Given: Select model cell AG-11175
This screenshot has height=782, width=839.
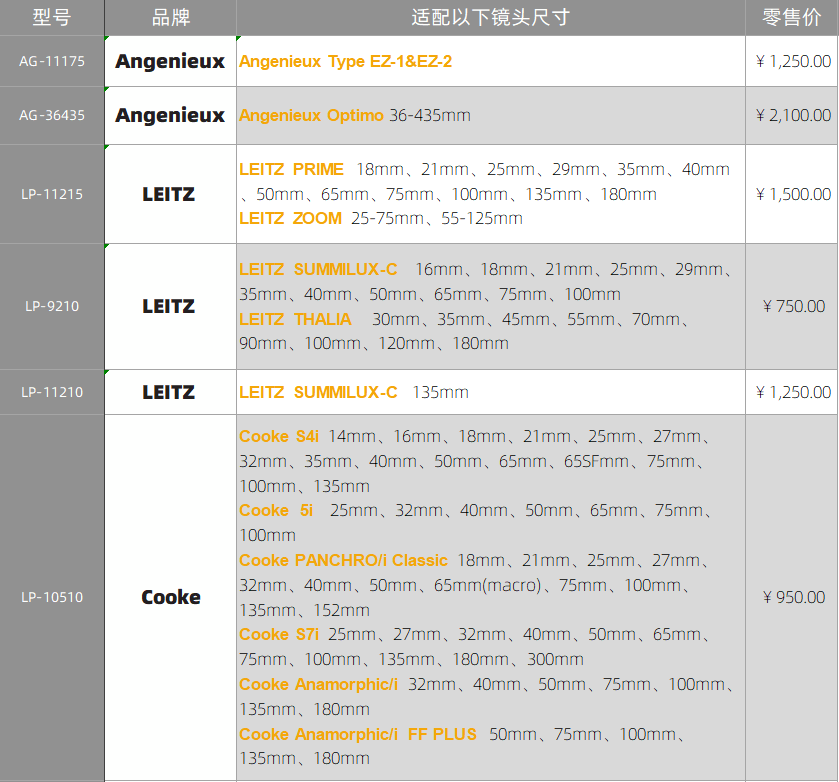Looking at the screenshot, I should pos(52,61).
